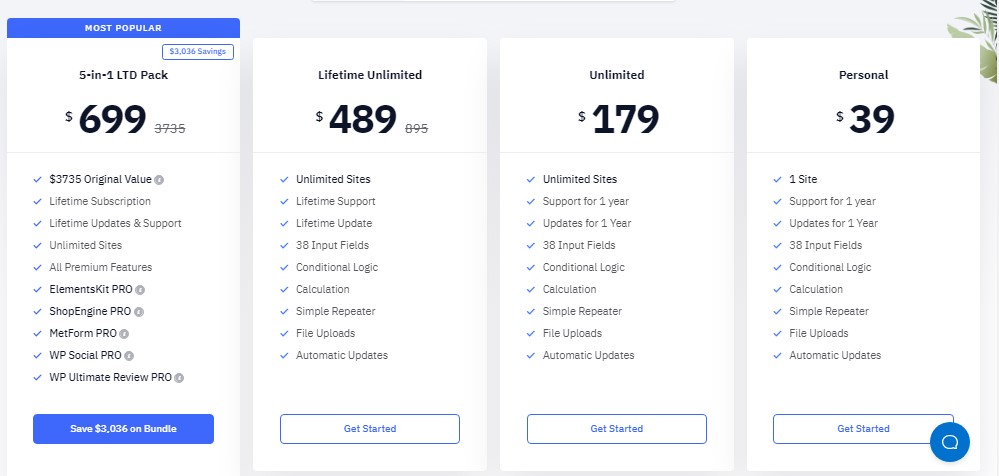Click the Most Popular banner

[123, 28]
